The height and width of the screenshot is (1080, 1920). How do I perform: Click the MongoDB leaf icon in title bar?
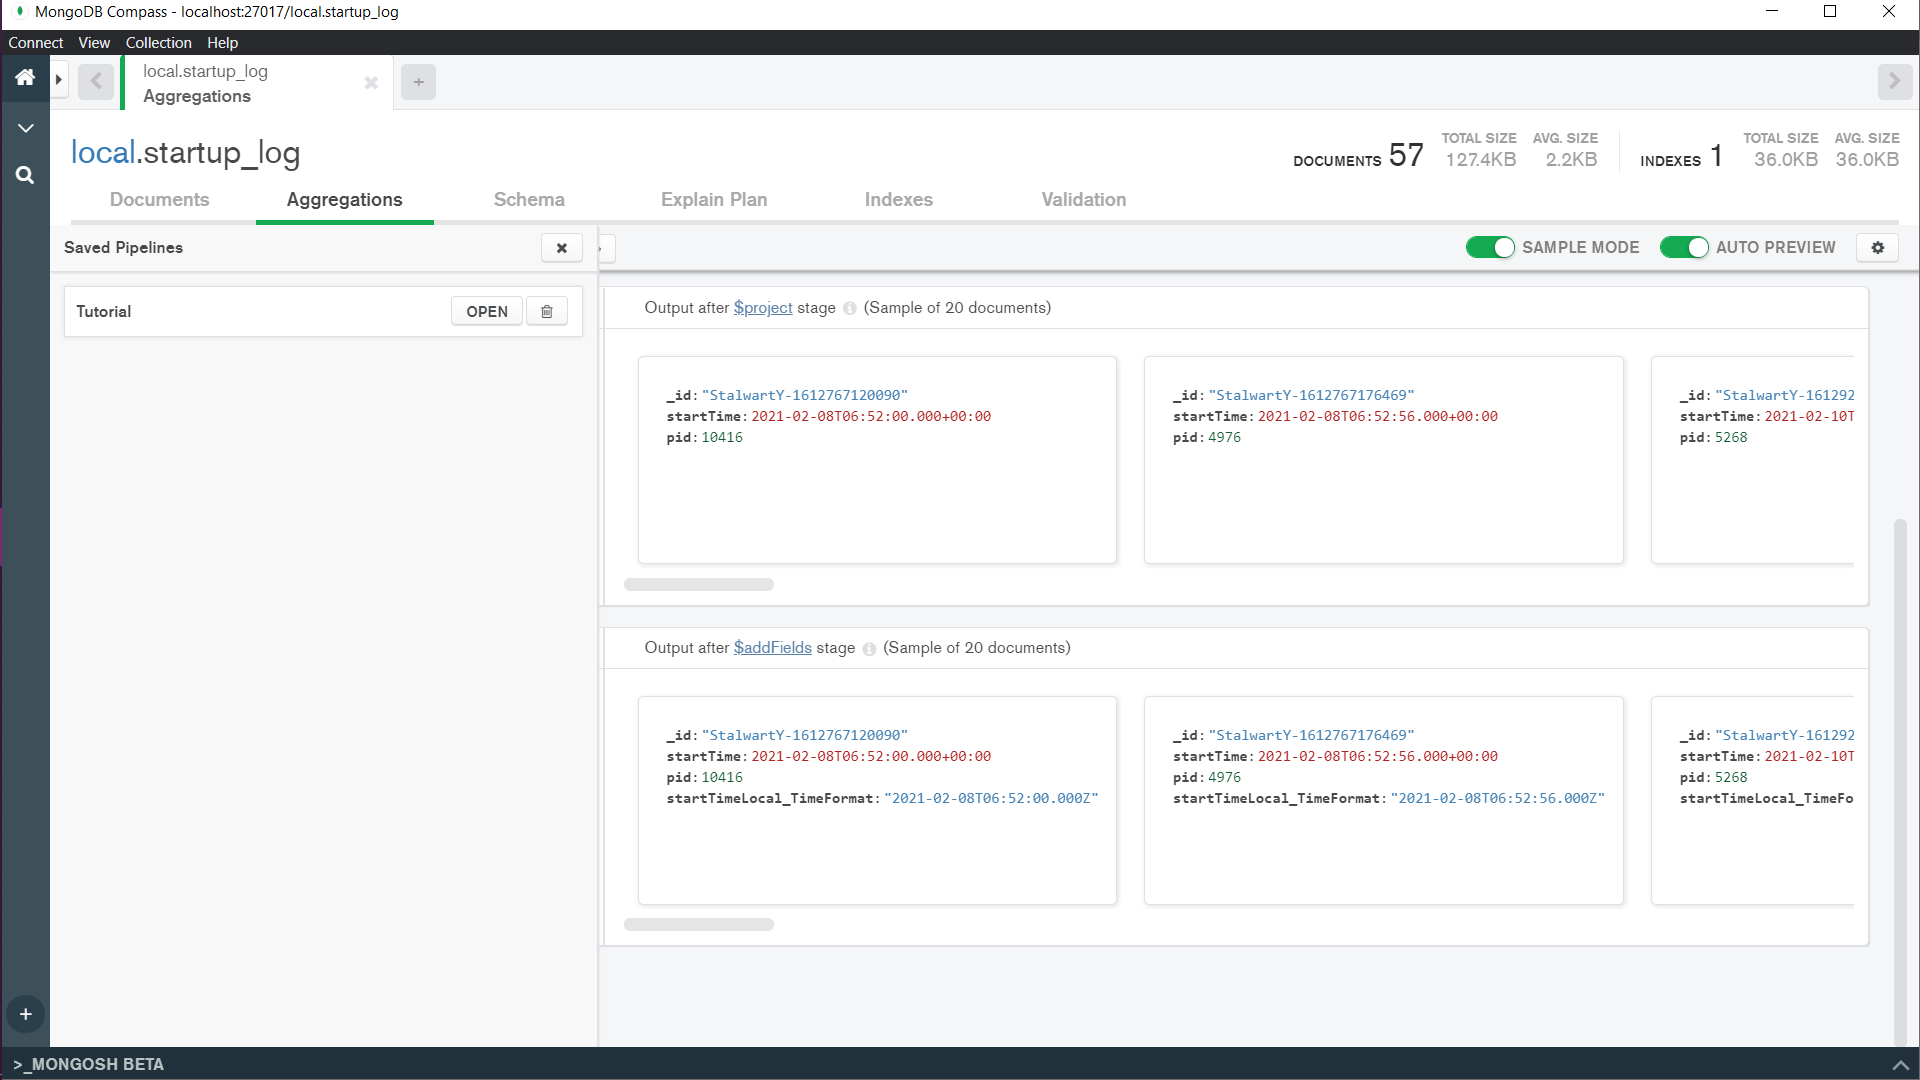click(19, 12)
